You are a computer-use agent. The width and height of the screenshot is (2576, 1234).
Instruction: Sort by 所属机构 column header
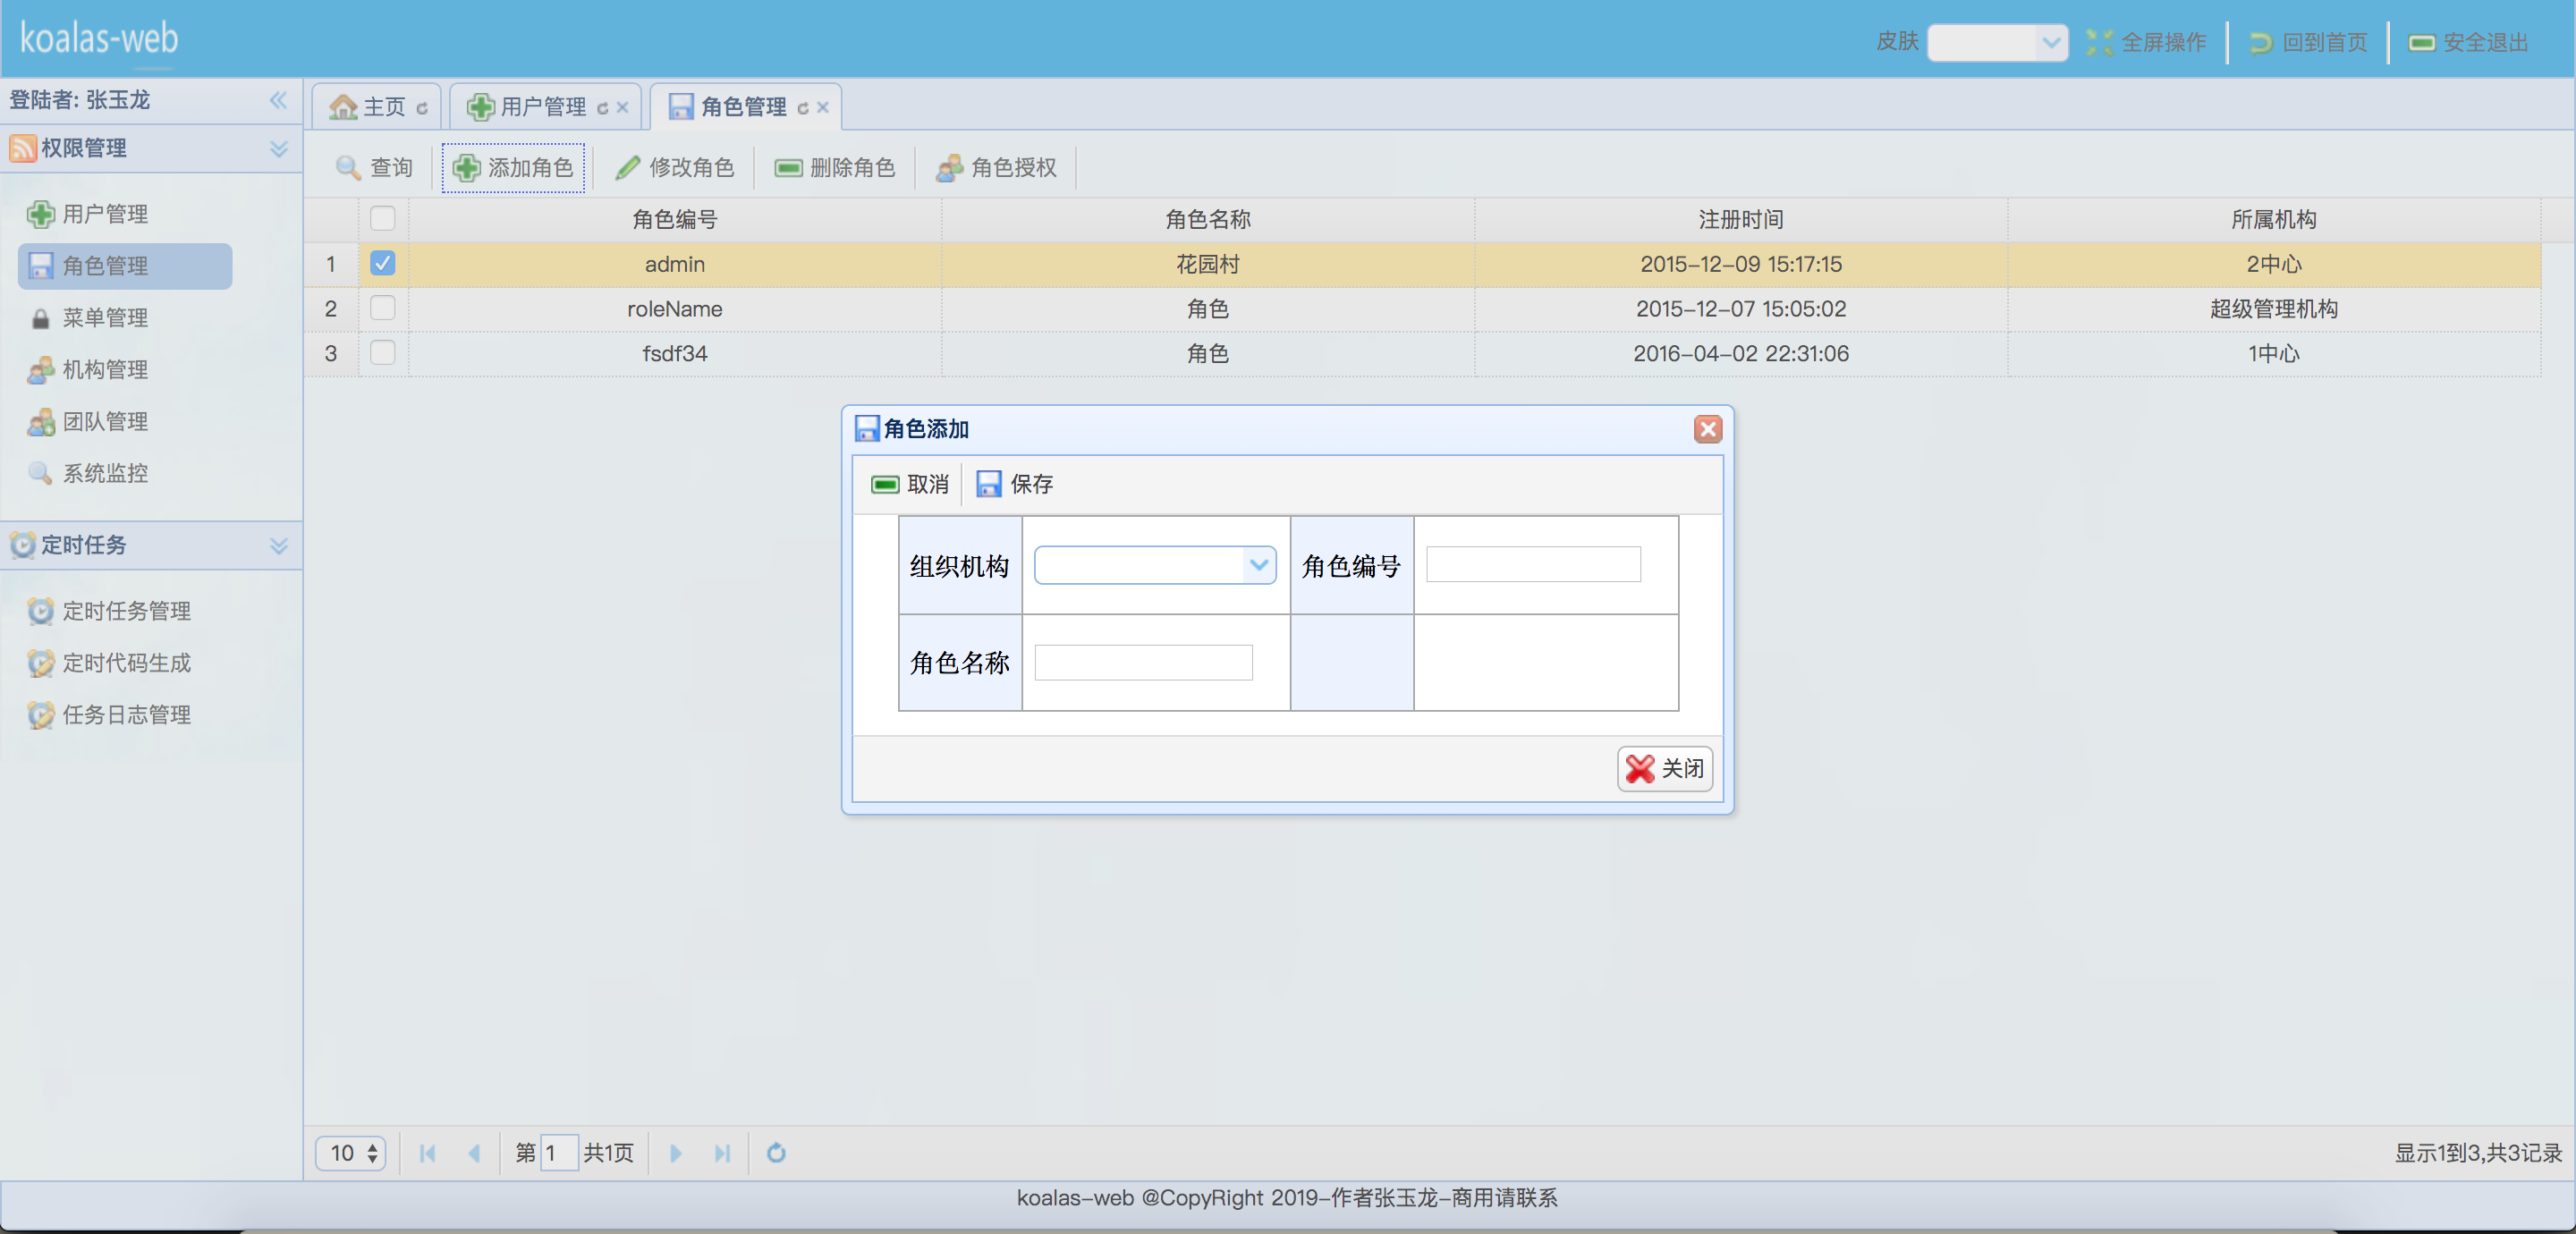point(2274,219)
